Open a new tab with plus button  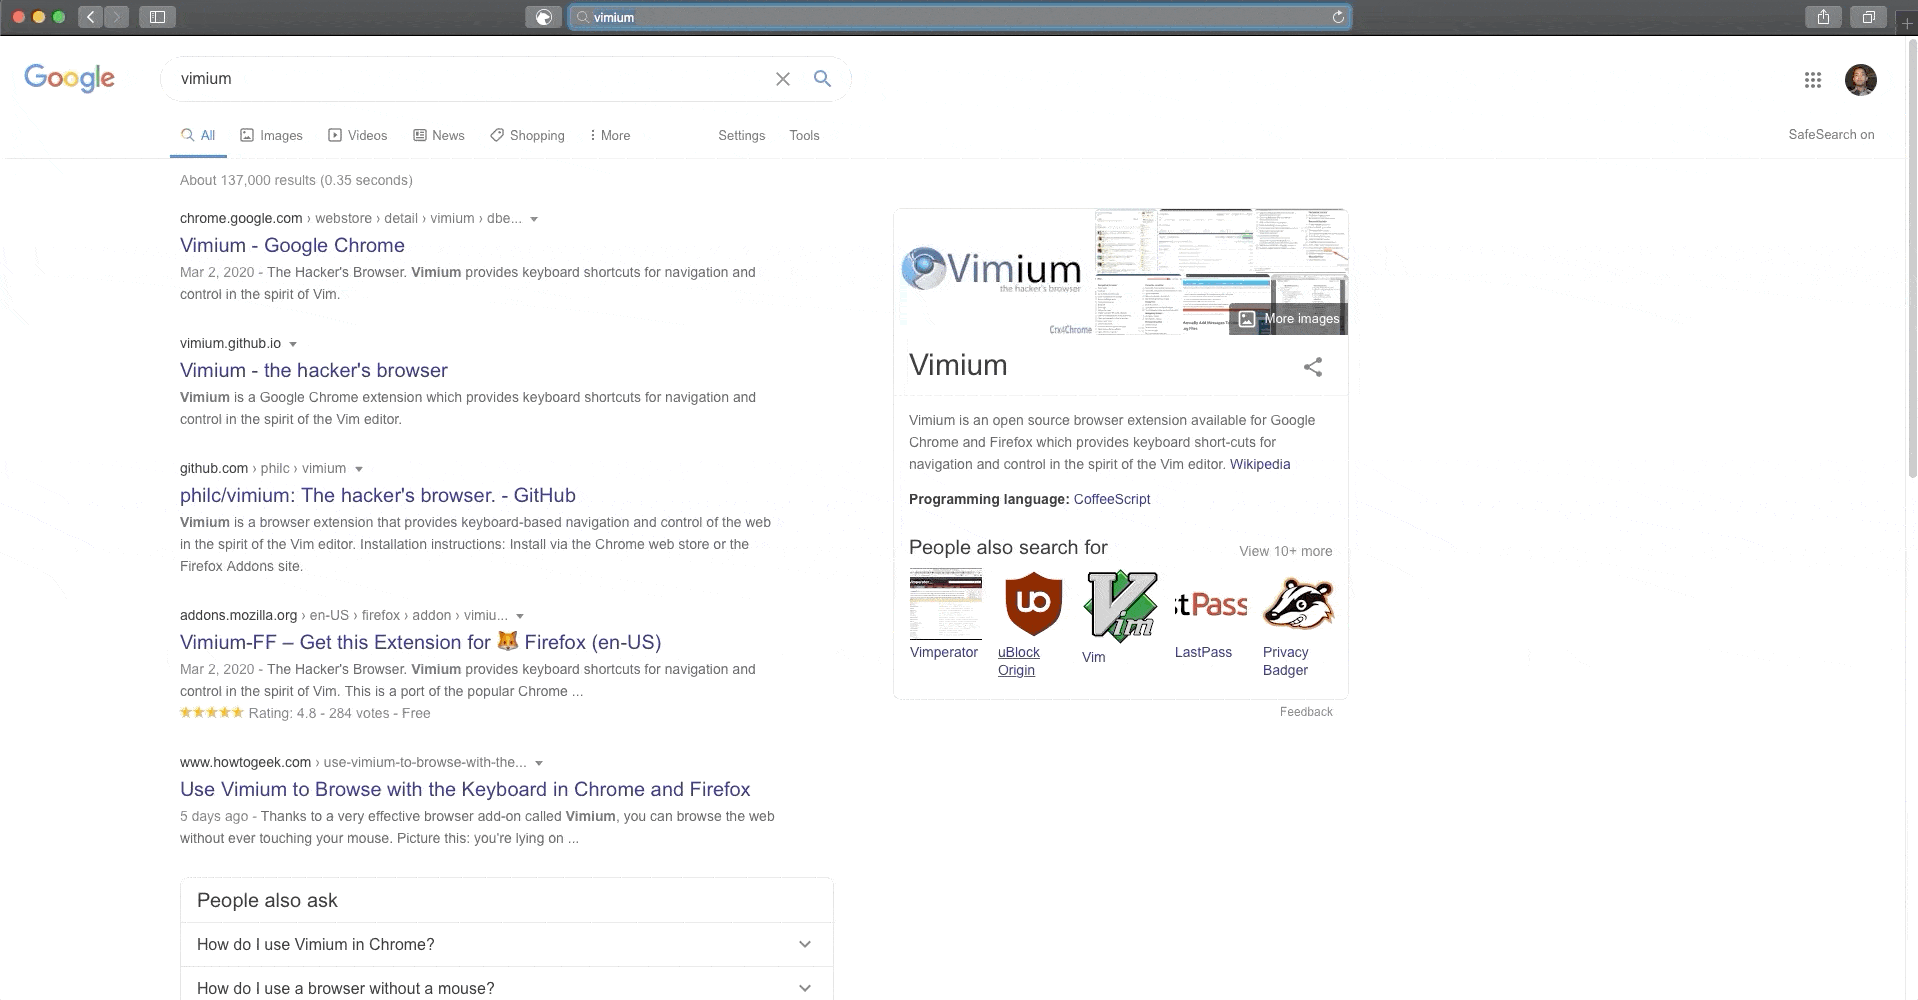(x=1907, y=22)
